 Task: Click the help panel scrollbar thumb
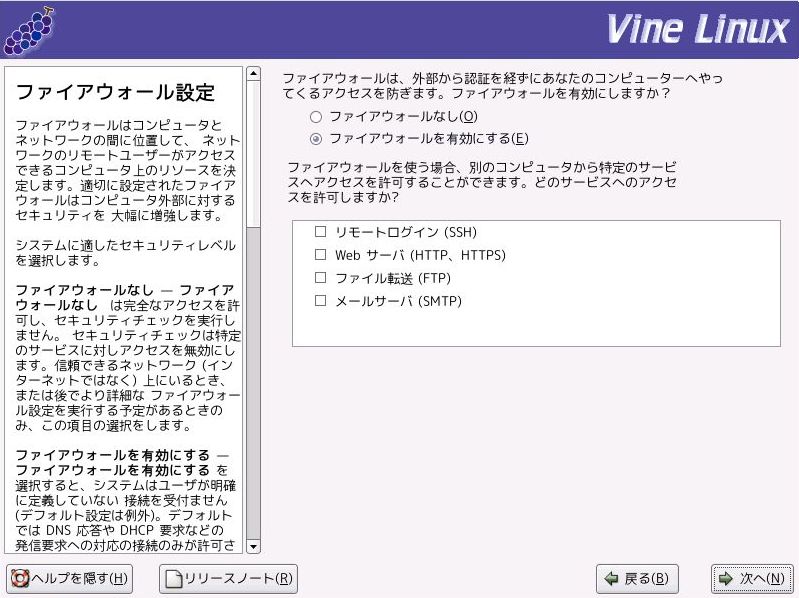click(x=253, y=154)
